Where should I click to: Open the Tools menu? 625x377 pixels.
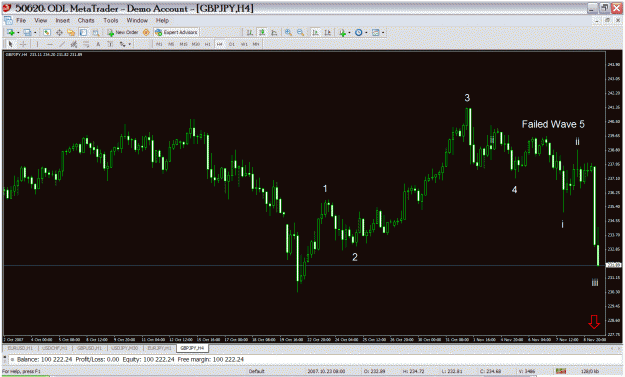point(110,20)
